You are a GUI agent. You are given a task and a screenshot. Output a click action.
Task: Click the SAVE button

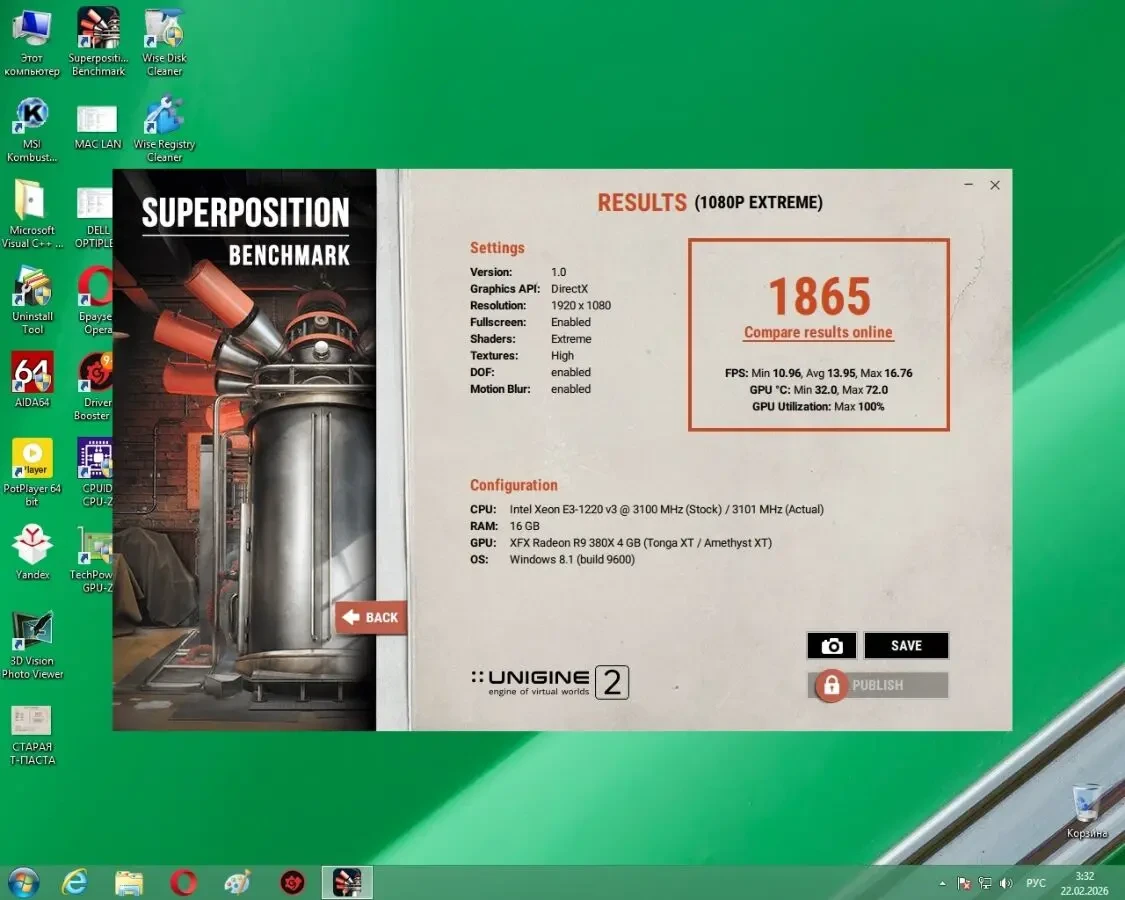906,645
